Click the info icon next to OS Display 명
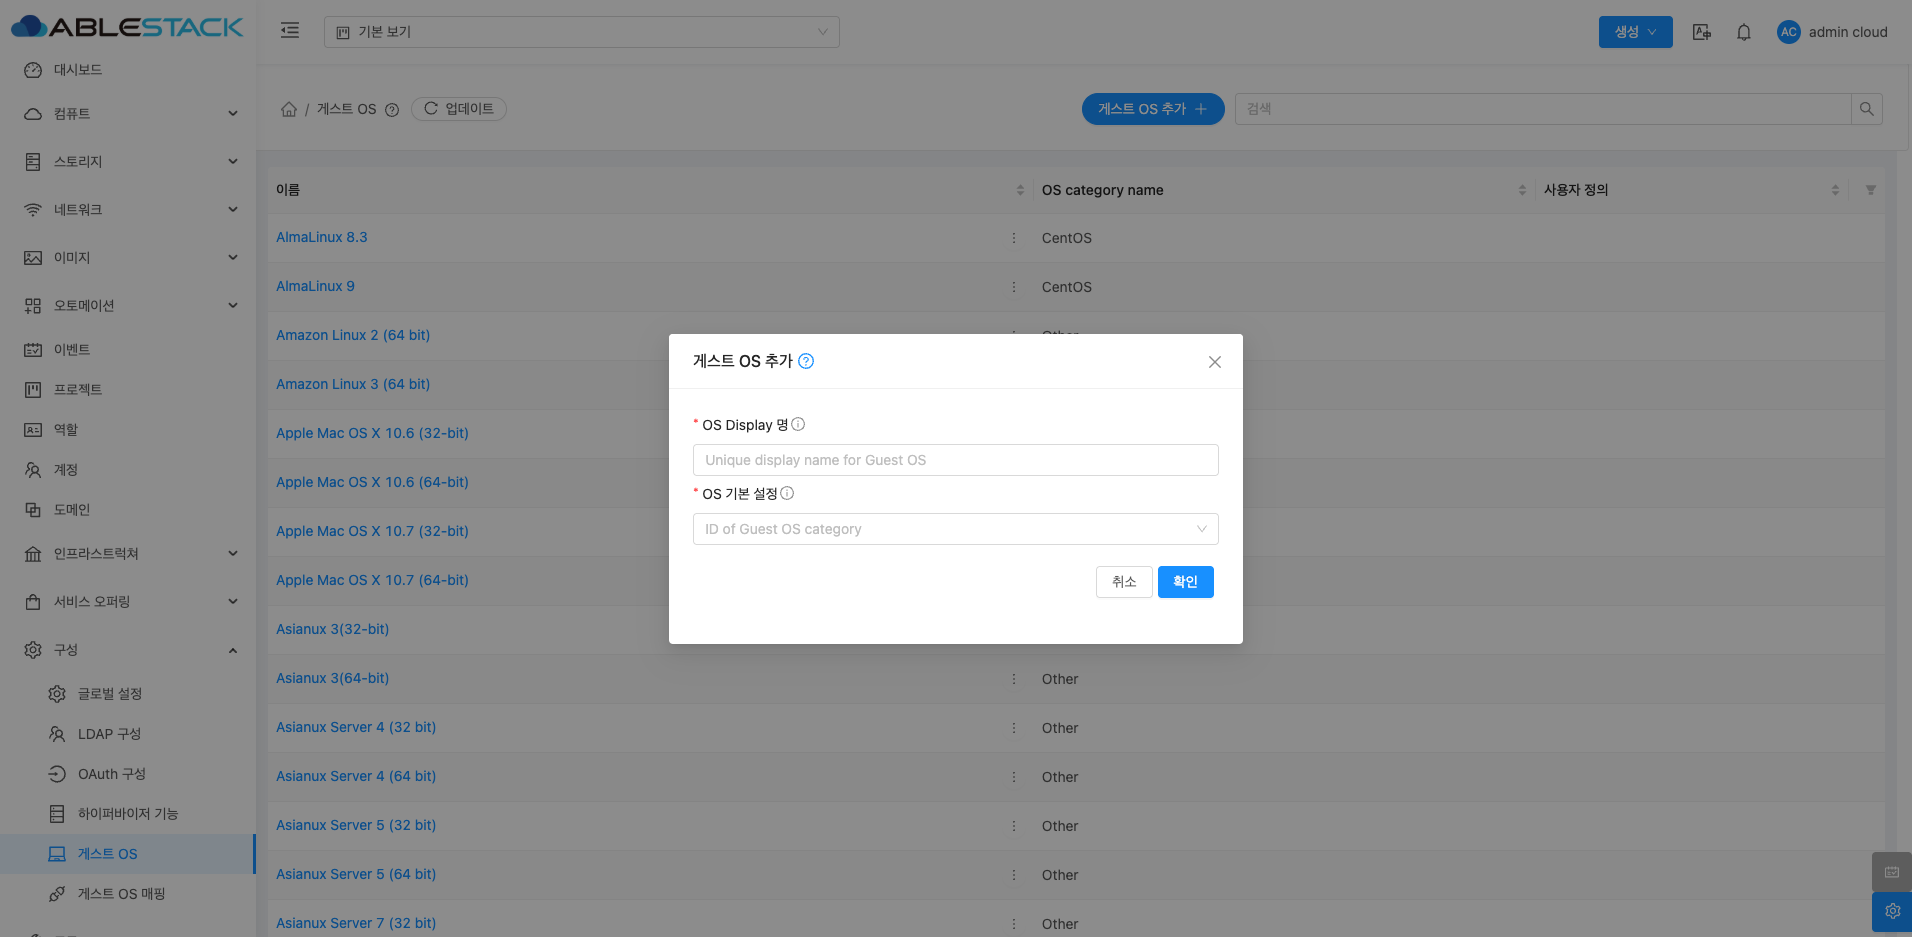 click(798, 424)
